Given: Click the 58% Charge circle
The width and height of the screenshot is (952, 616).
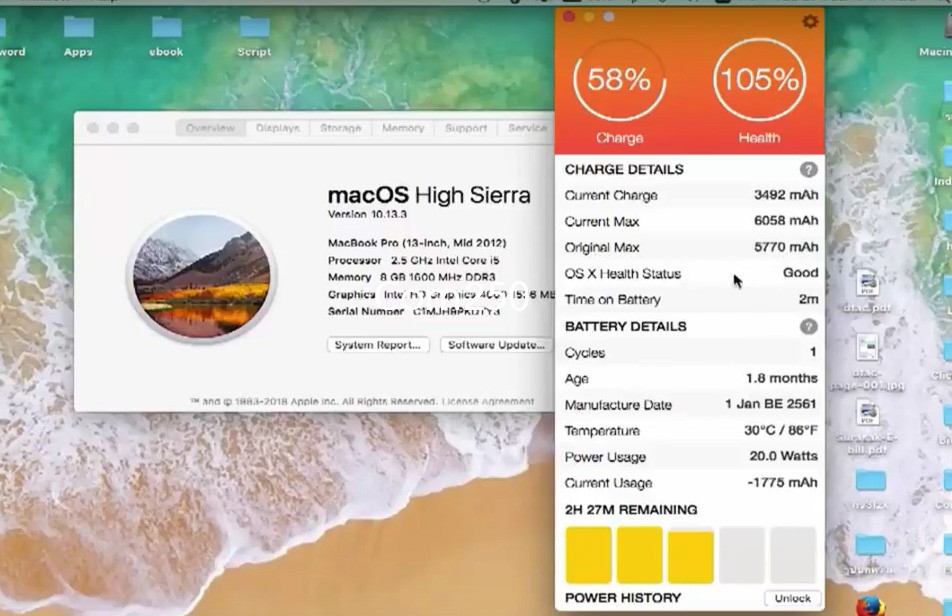Looking at the screenshot, I should (619, 80).
